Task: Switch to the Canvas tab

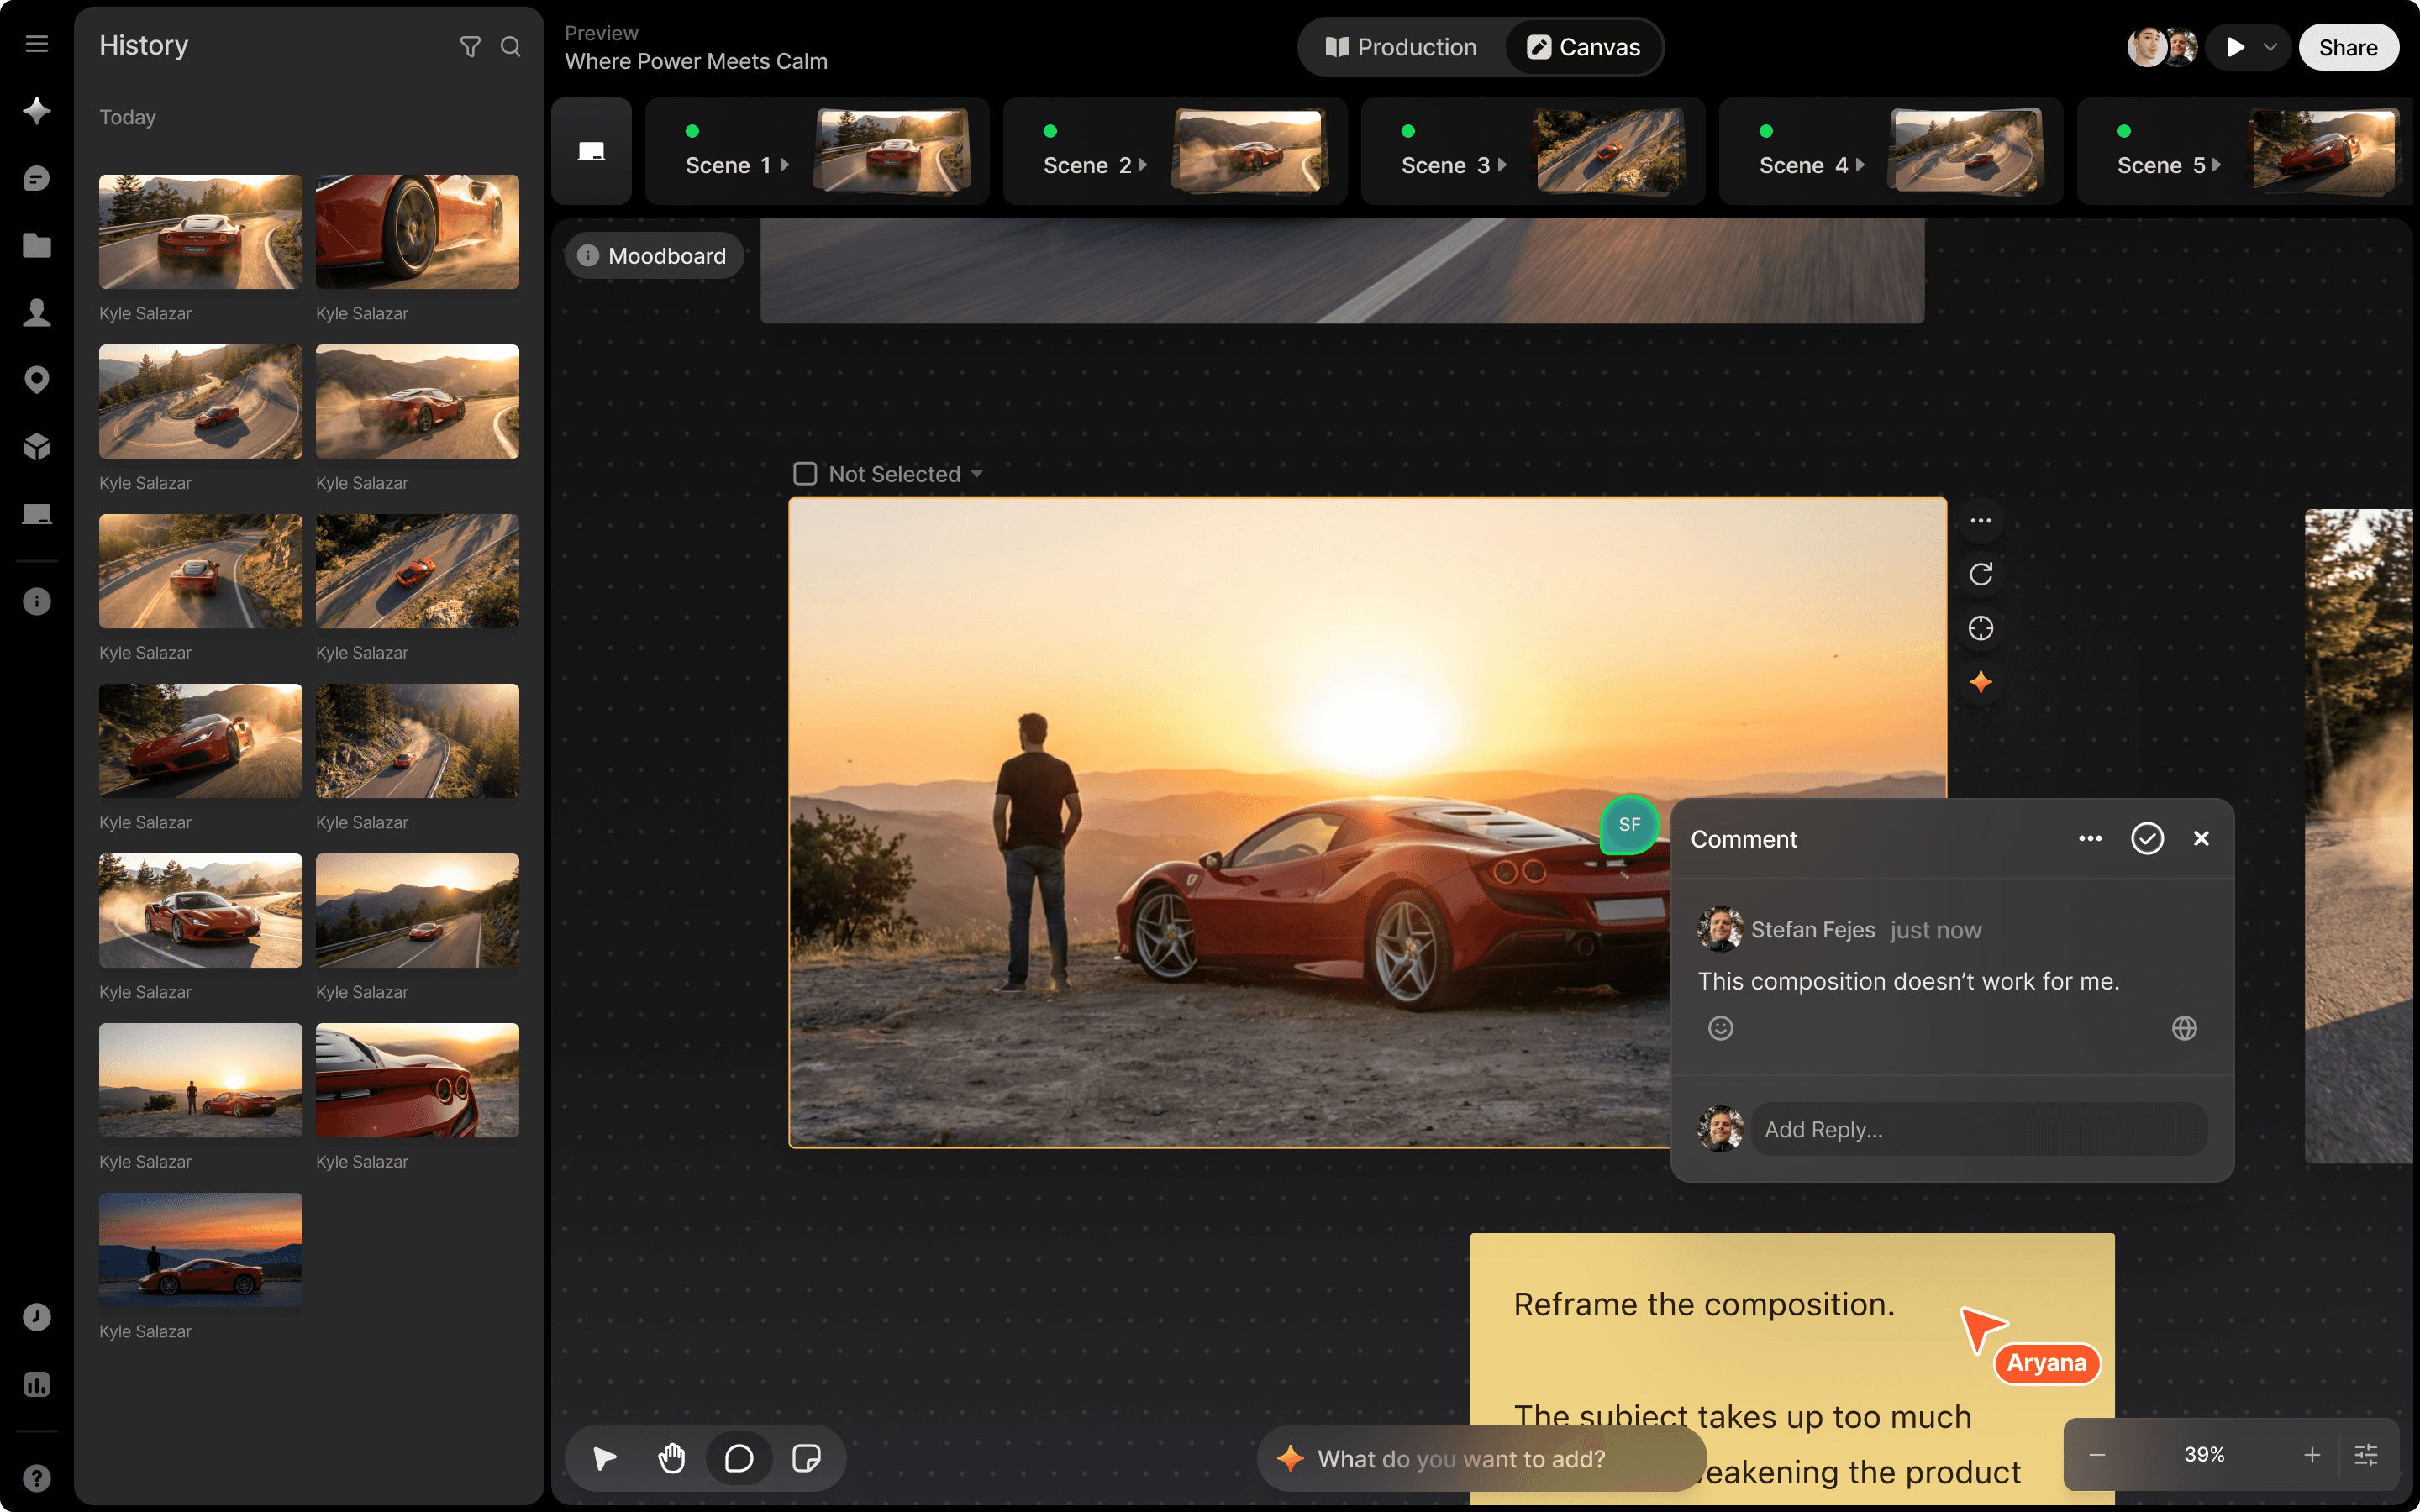Action: [1583, 47]
